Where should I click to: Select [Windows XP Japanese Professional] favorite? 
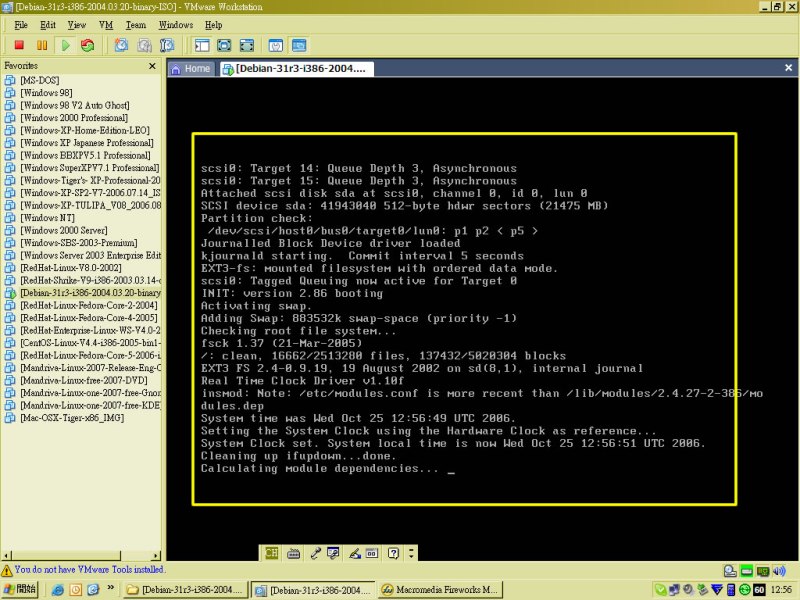[87, 143]
